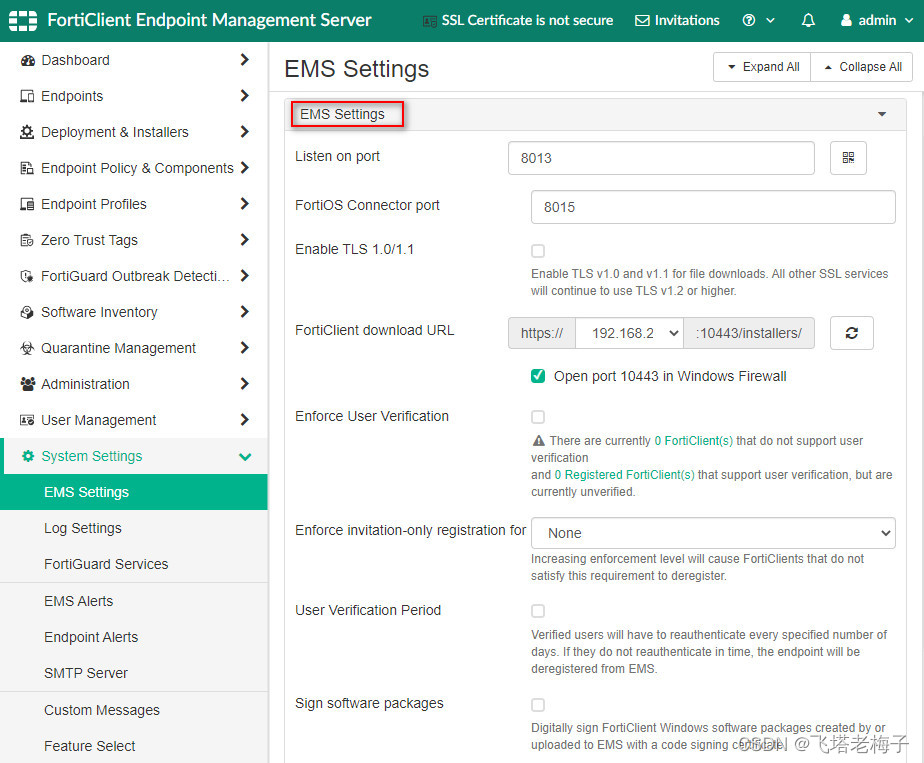Click the Expand All button

point(762,67)
